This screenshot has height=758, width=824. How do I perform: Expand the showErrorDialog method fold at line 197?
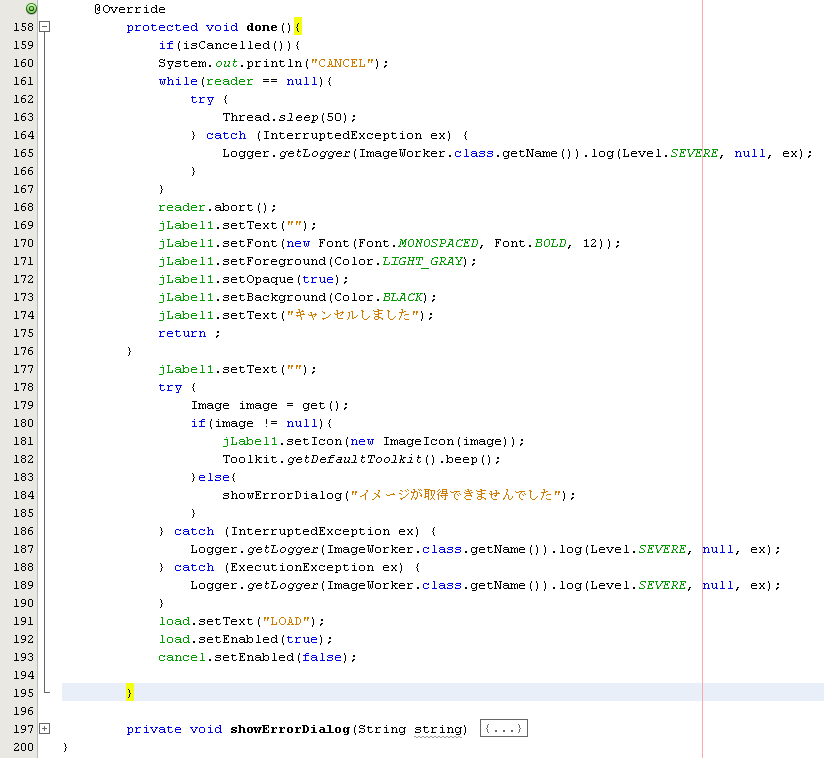point(44,729)
